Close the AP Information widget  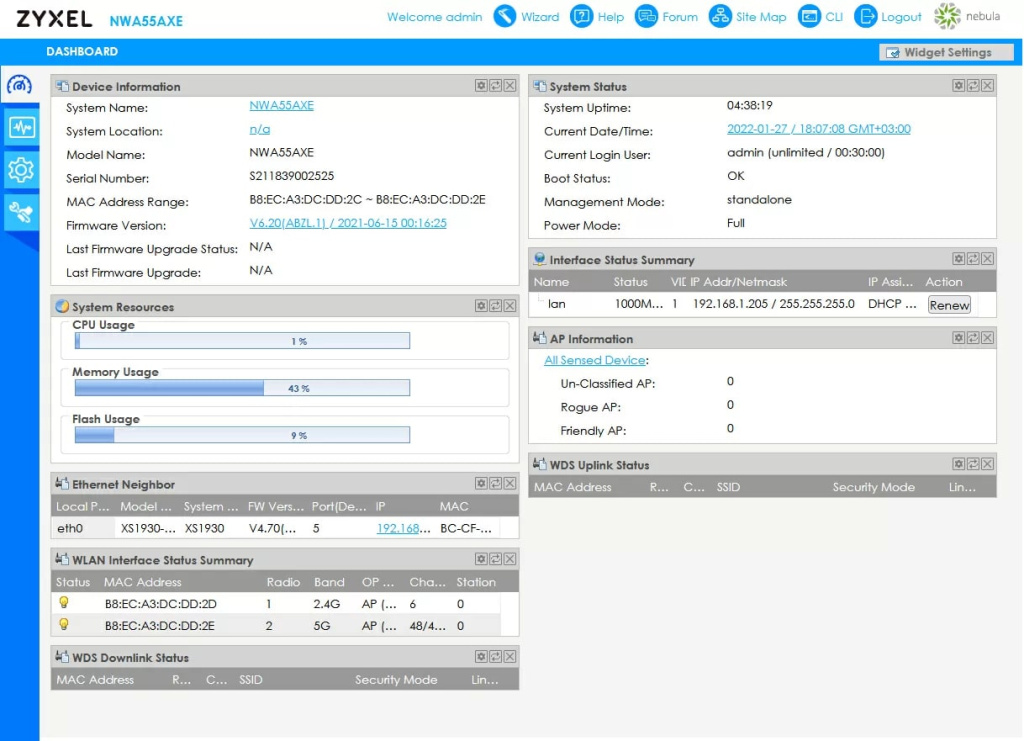point(987,338)
